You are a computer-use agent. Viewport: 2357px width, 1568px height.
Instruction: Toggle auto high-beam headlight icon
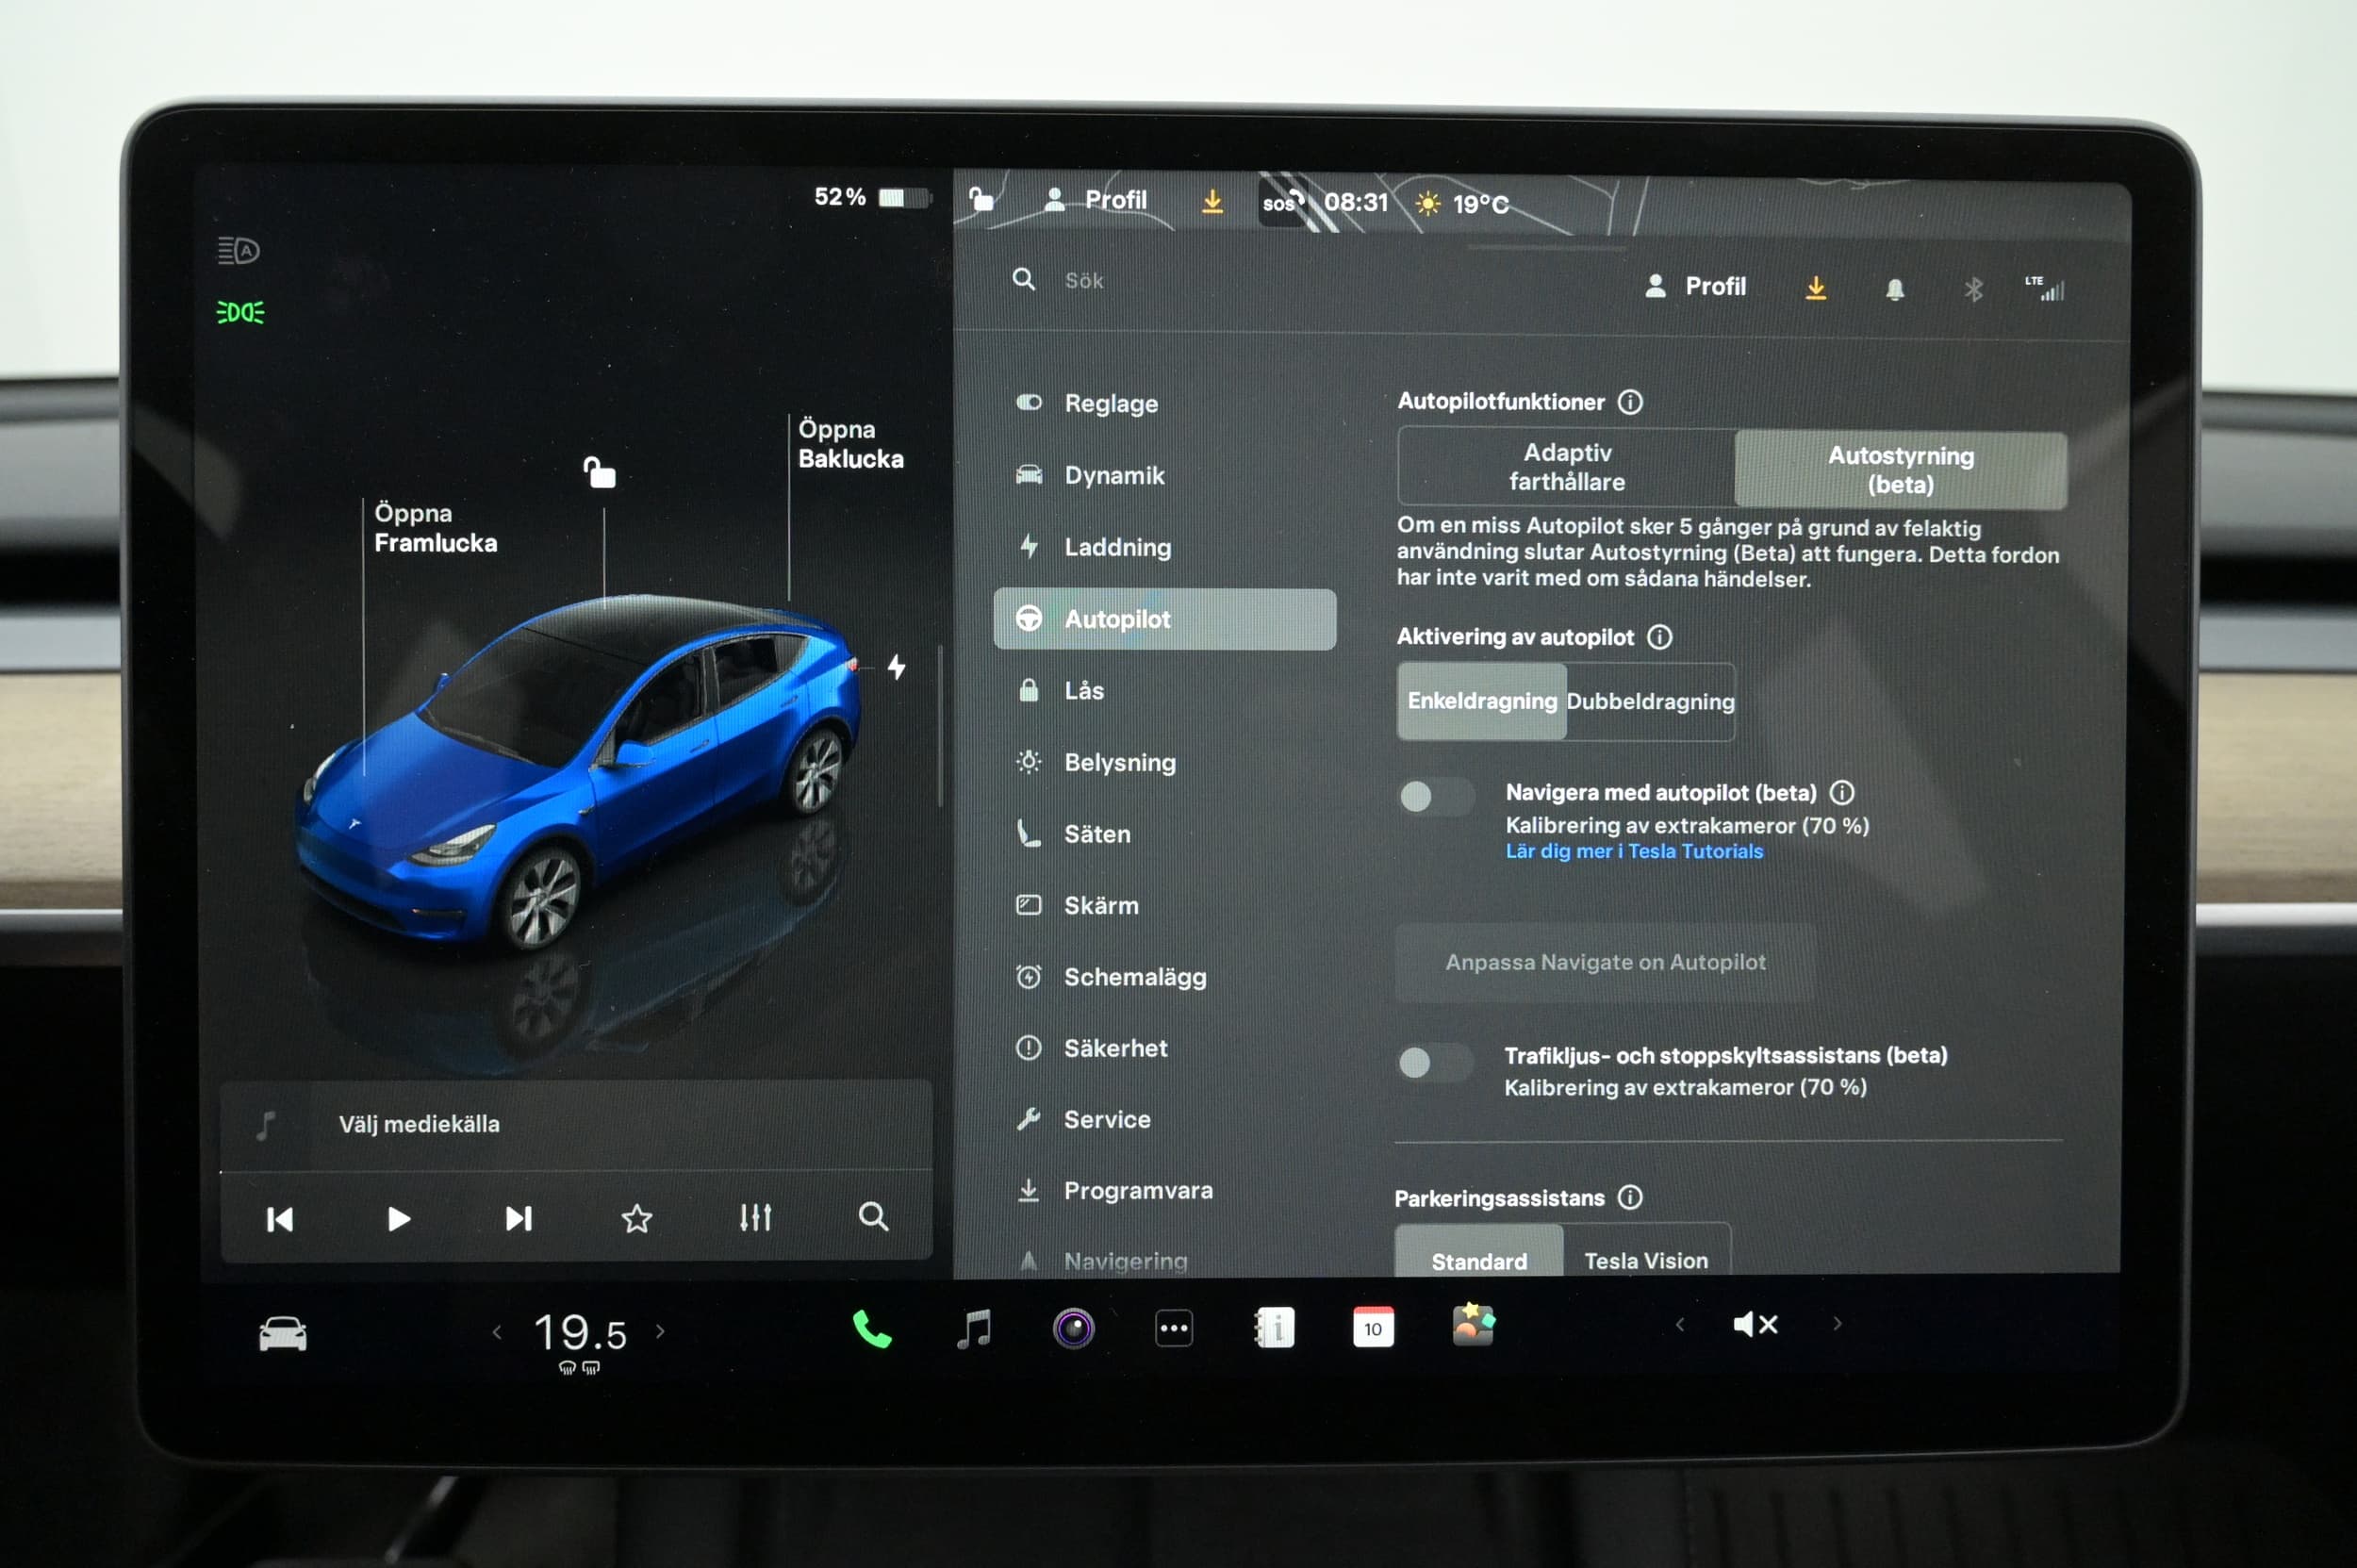click(239, 250)
